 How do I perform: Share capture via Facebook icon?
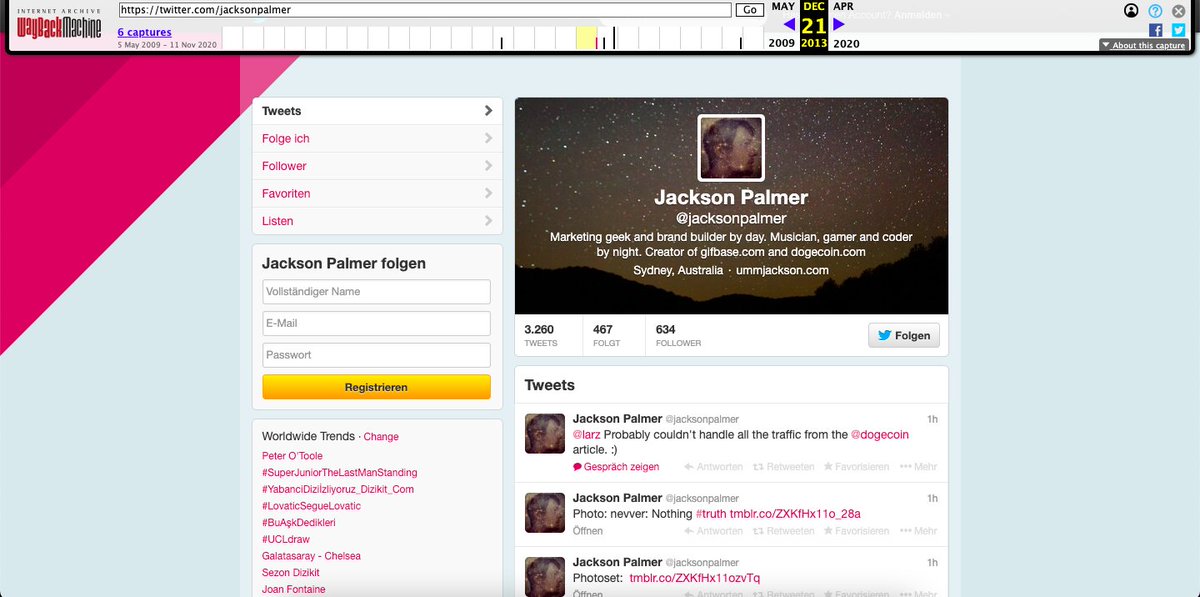point(1155,31)
